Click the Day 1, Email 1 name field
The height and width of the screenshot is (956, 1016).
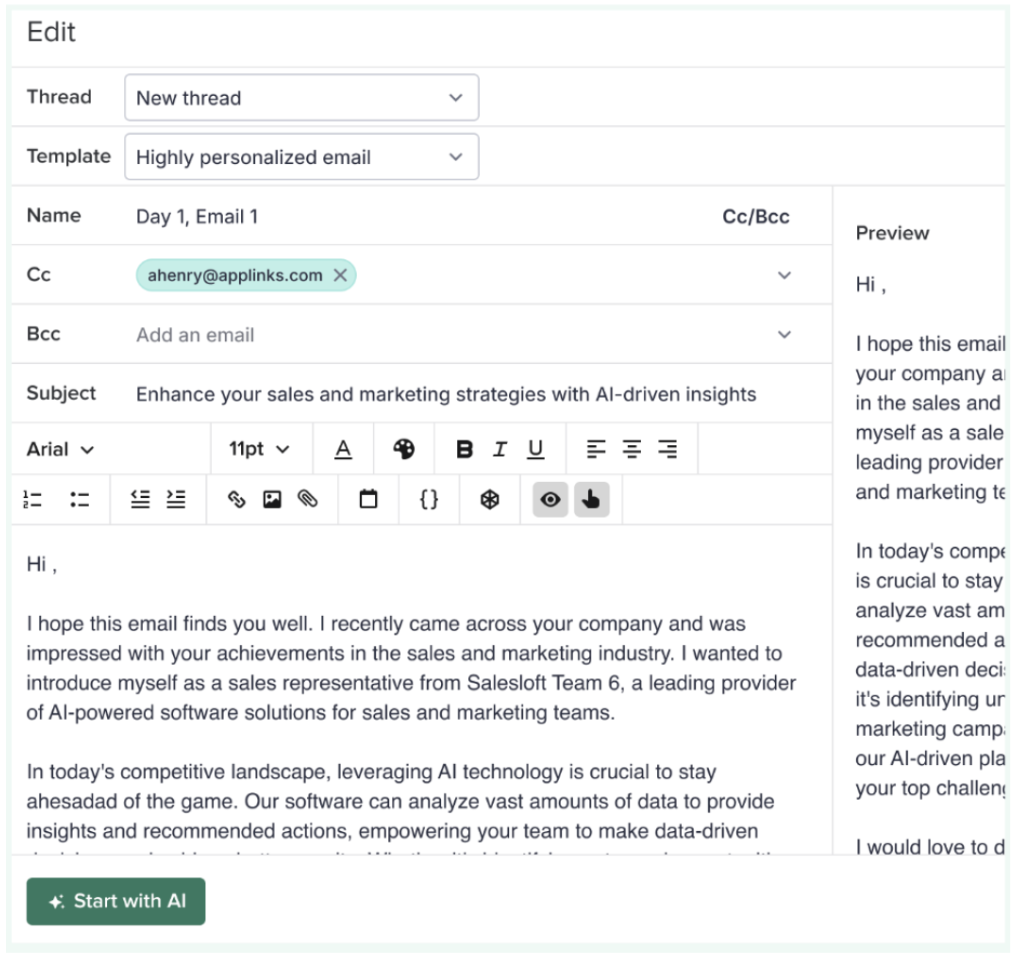[x=197, y=216]
